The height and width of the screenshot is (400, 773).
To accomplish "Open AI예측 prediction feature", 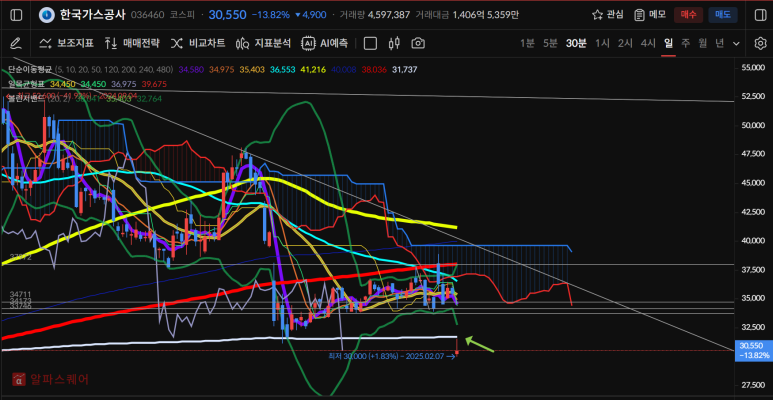I will 324,43.
